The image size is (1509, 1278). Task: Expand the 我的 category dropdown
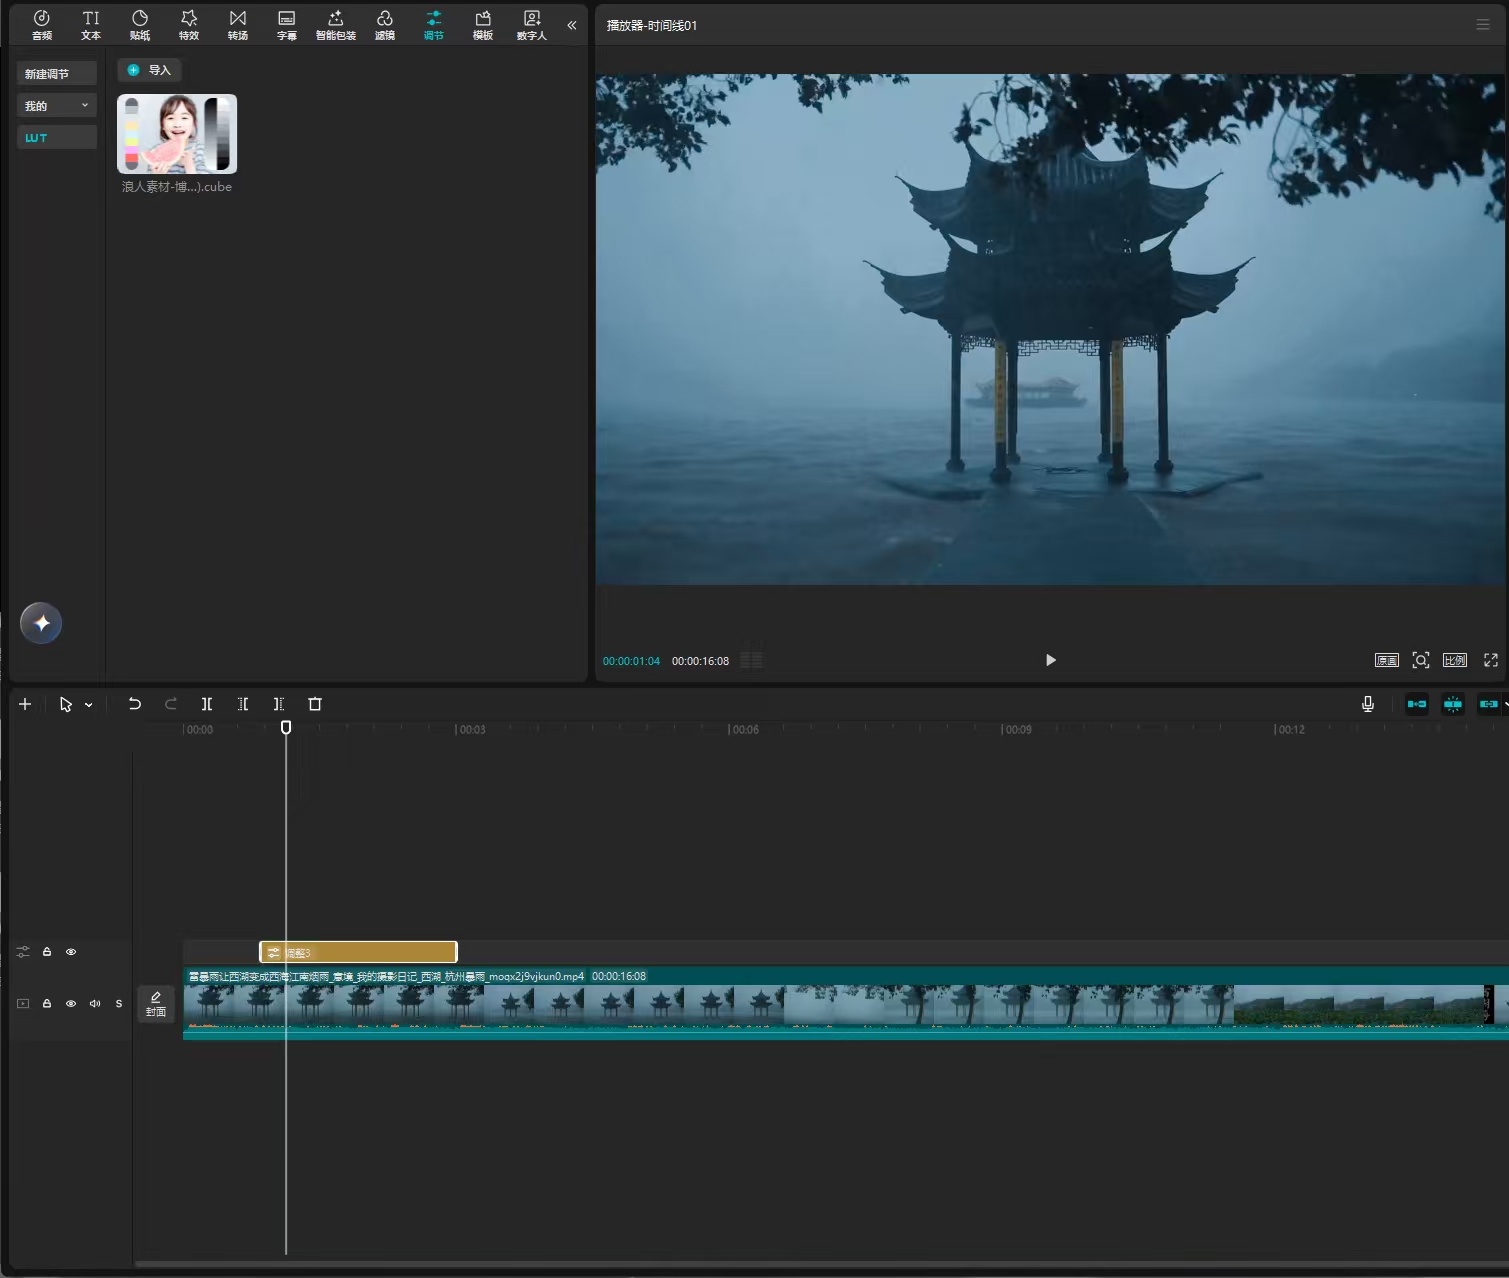coord(57,106)
